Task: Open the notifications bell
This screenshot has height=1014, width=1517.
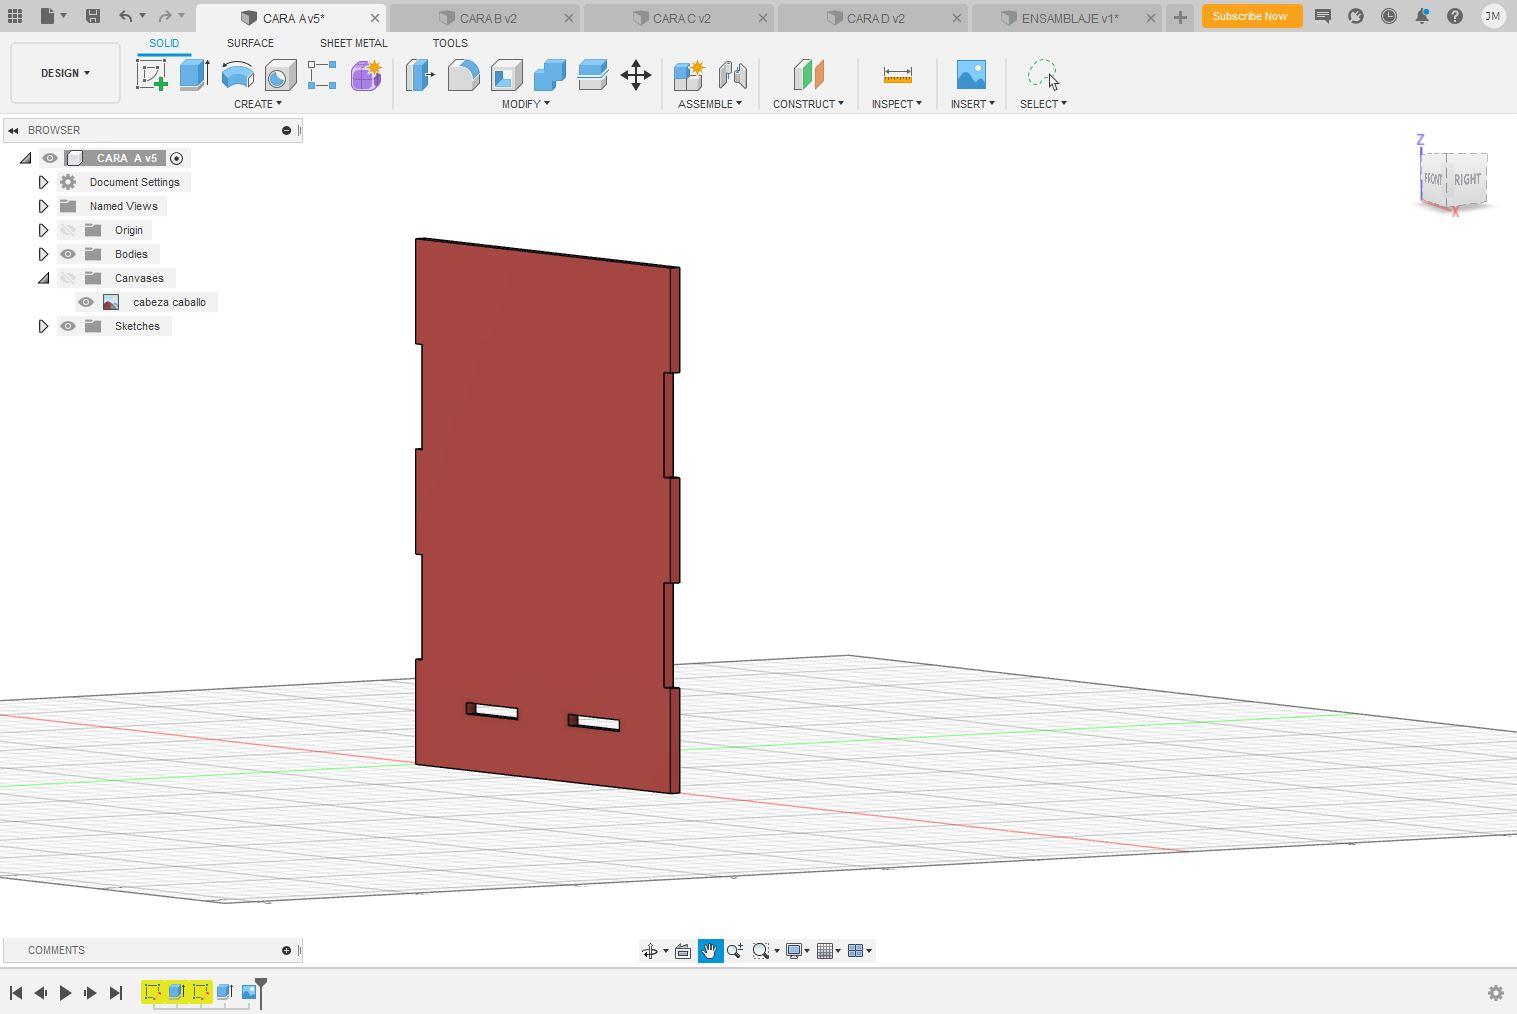Action: (1422, 16)
